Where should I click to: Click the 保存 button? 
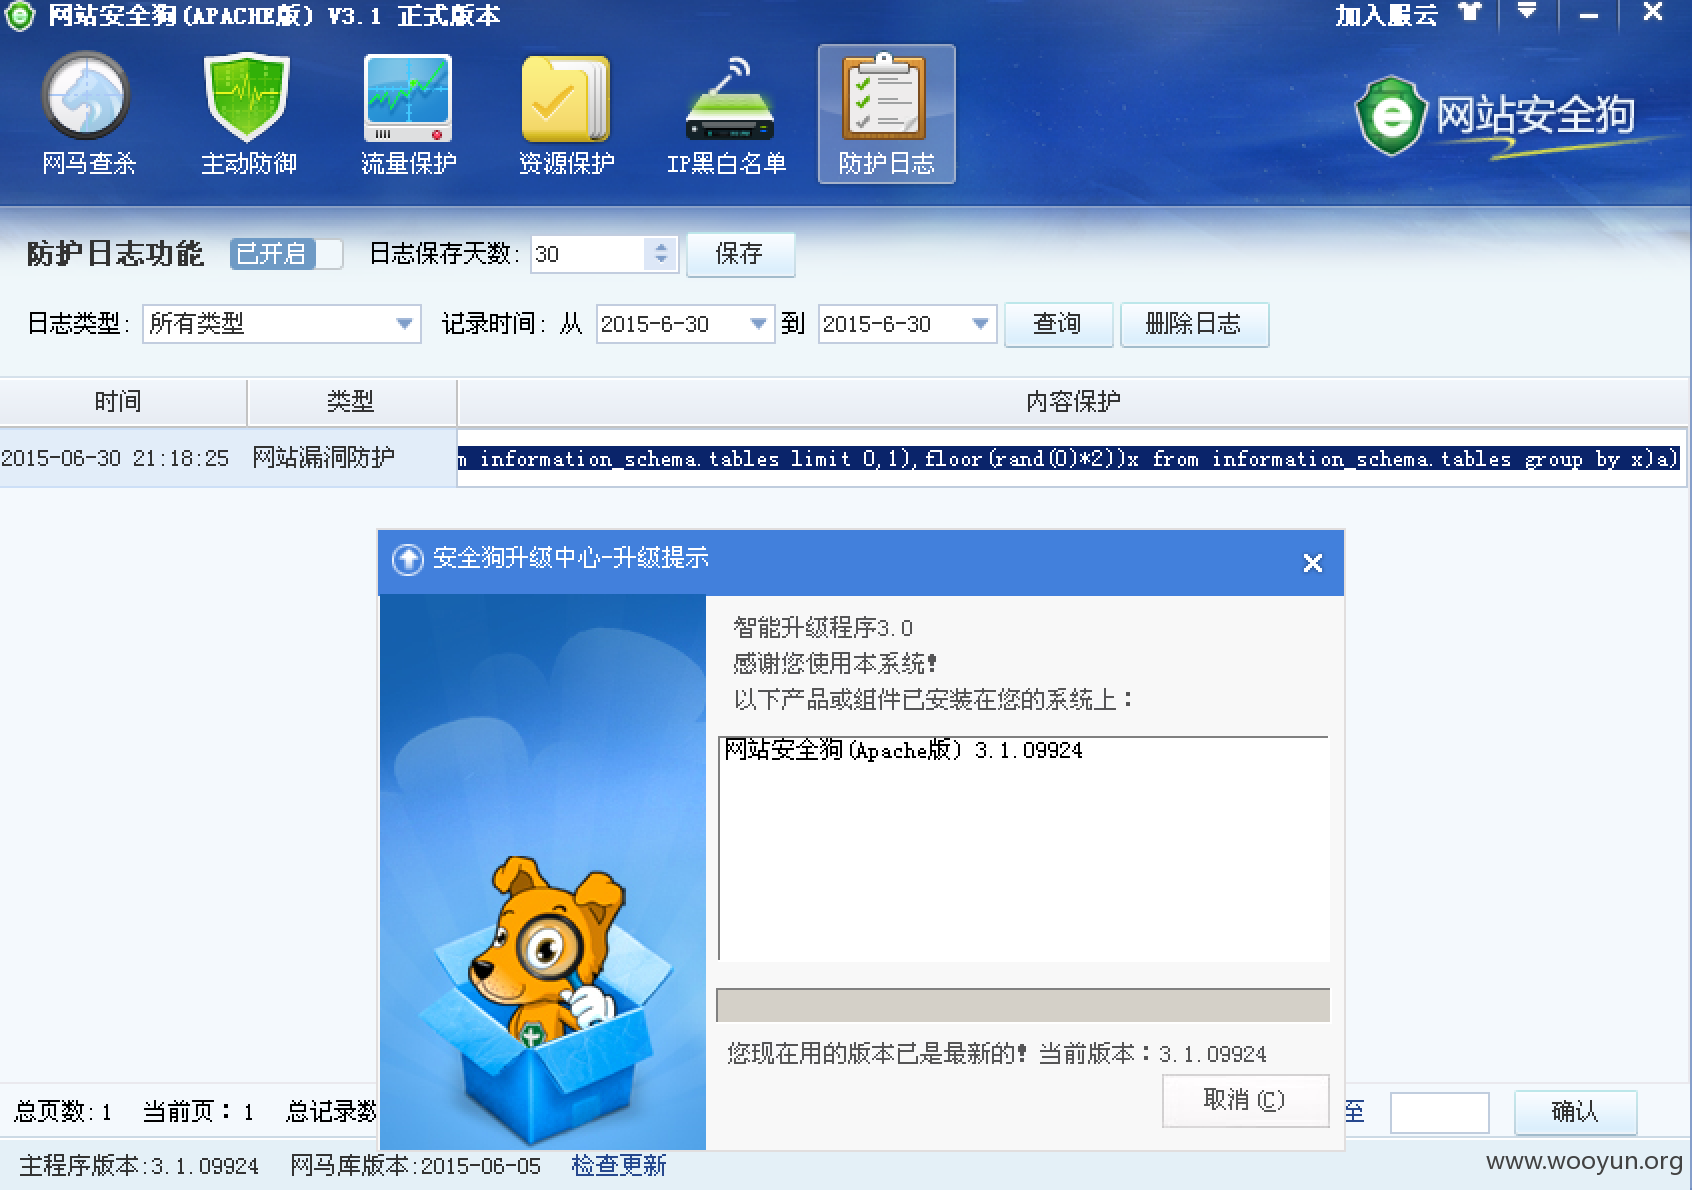[740, 254]
